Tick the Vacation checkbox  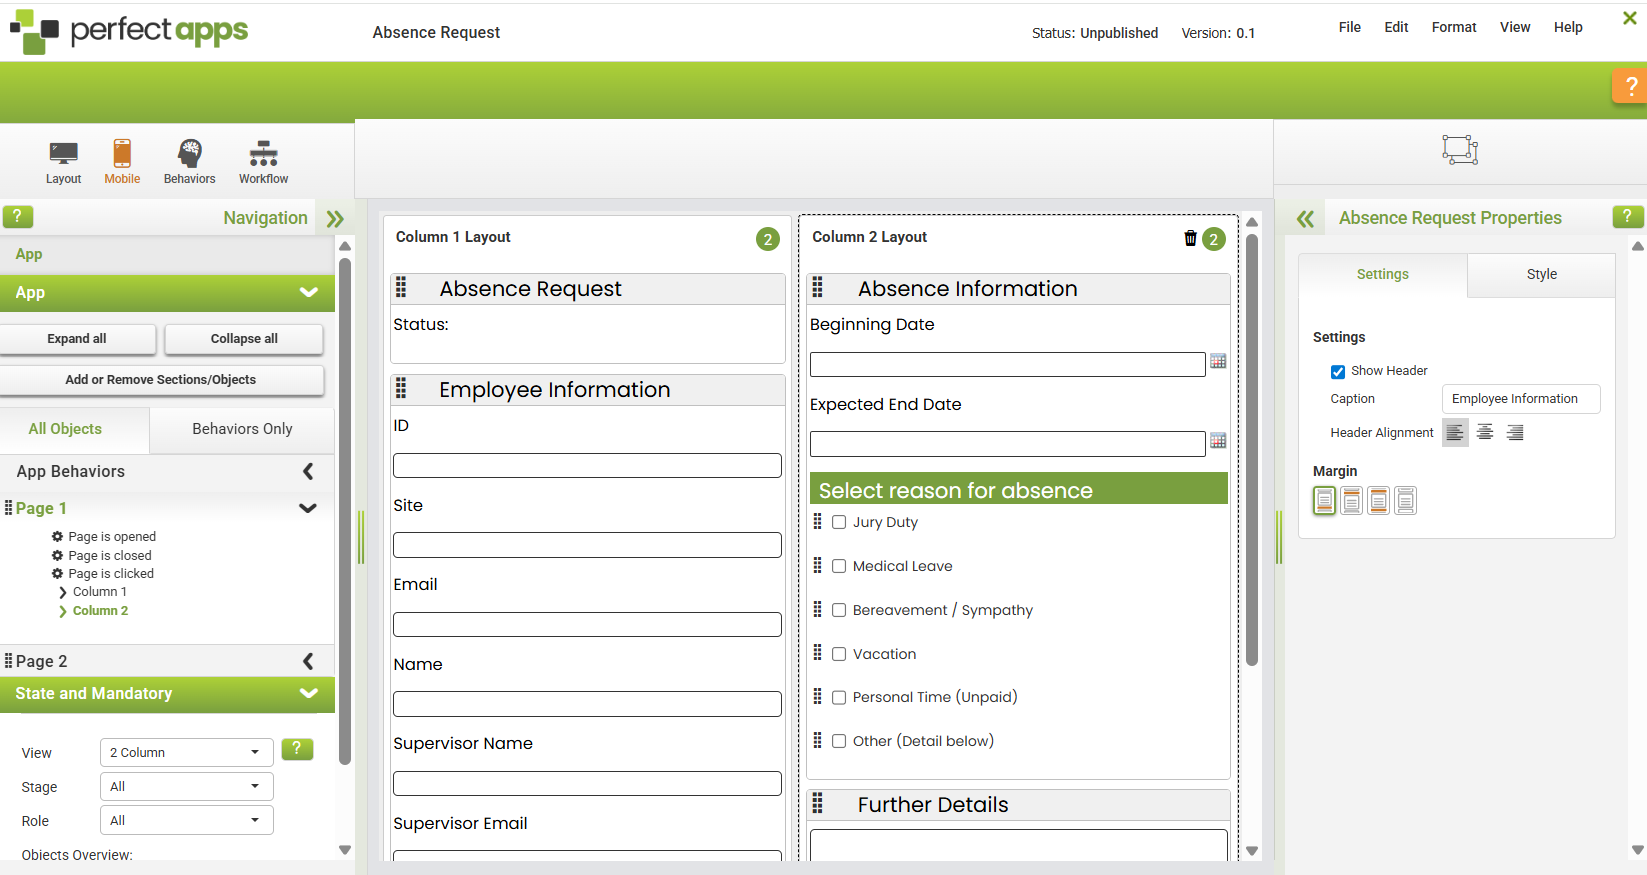[839, 654]
